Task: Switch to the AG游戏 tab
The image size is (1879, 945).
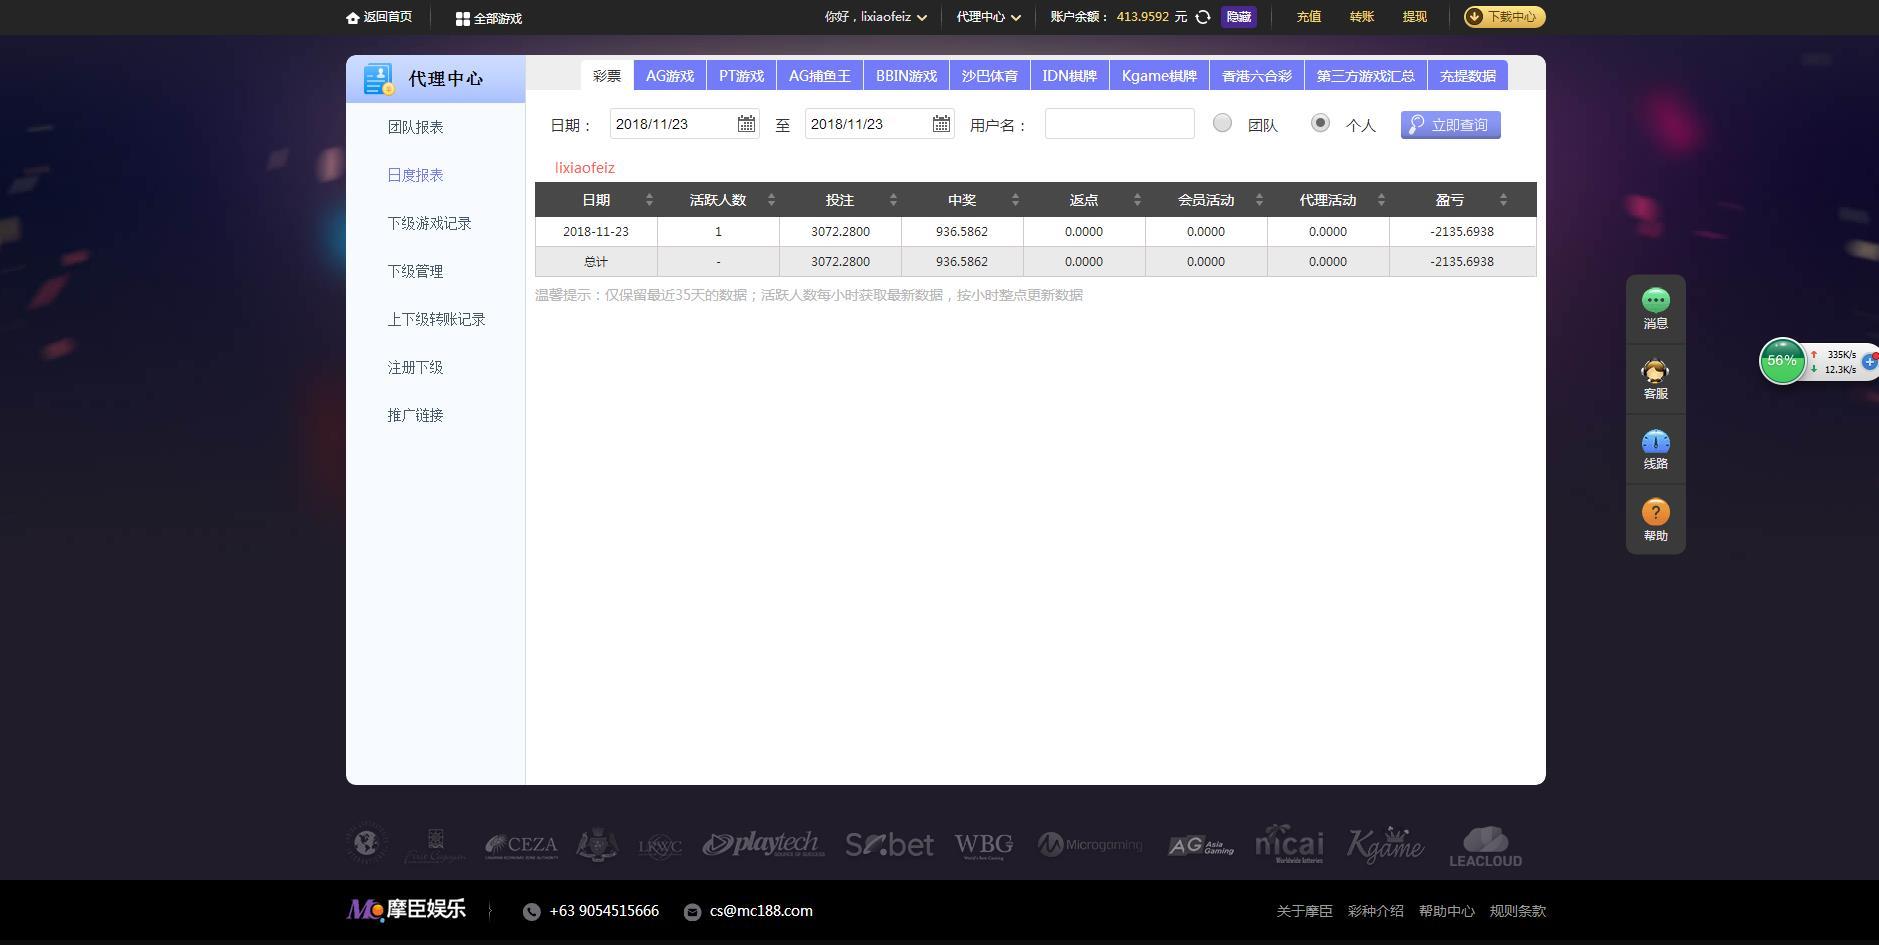Action: pos(669,74)
